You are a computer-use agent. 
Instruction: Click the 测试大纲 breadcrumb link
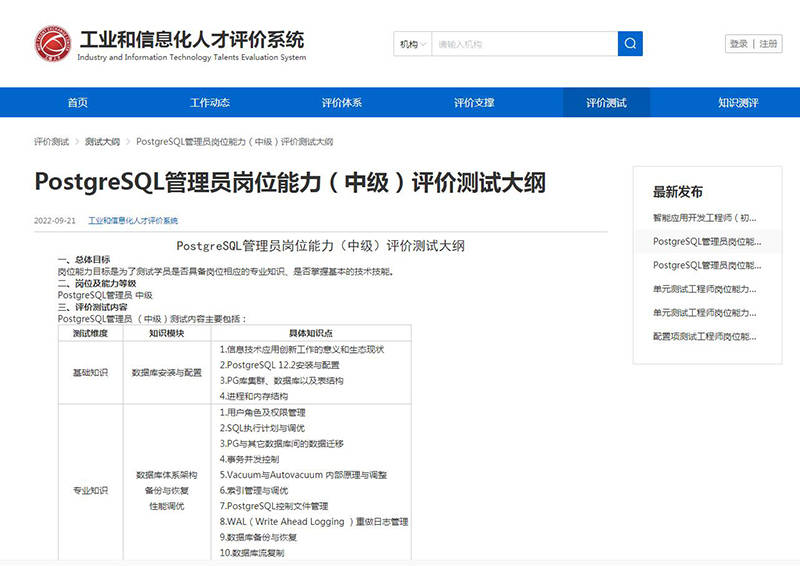click(x=102, y=142)
